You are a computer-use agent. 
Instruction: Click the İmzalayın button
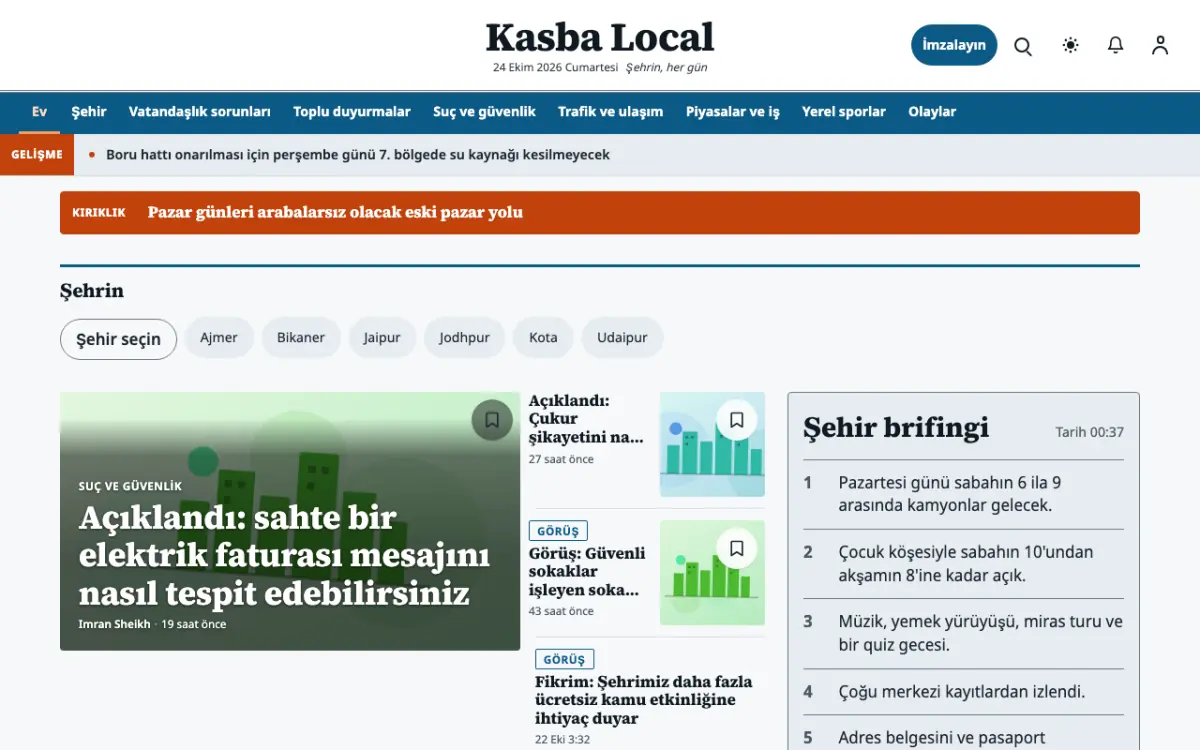(954, 45)
